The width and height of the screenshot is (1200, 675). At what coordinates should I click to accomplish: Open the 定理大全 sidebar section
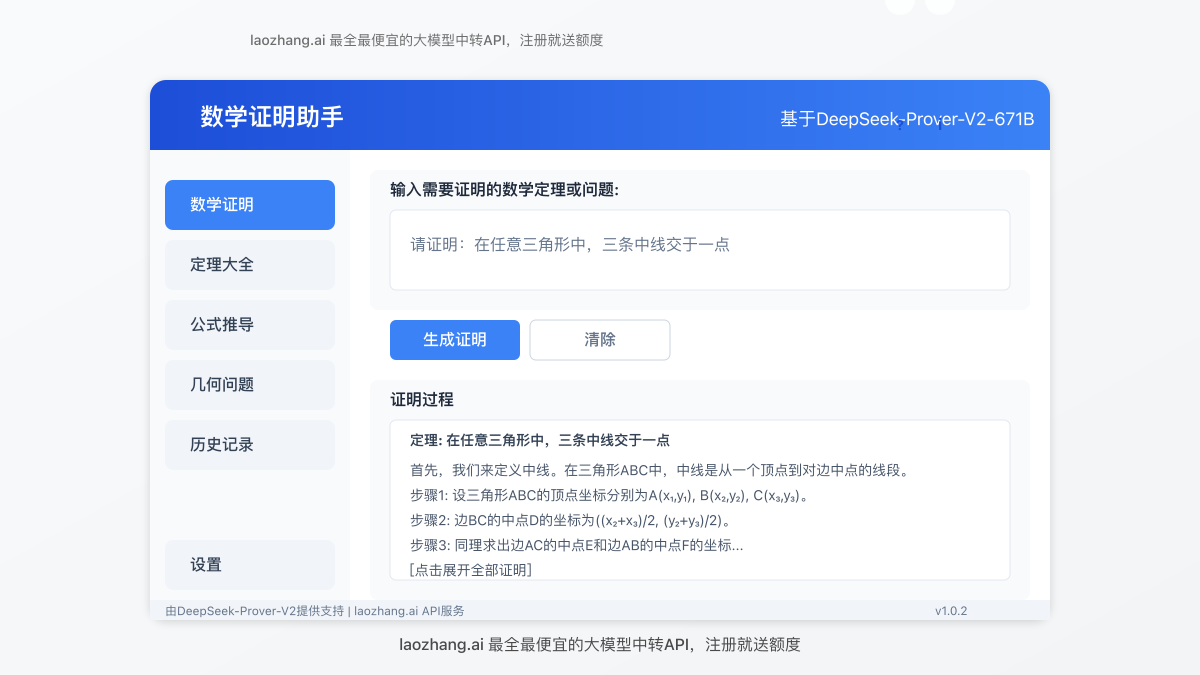pyautogui.click(x=250, y=265)
